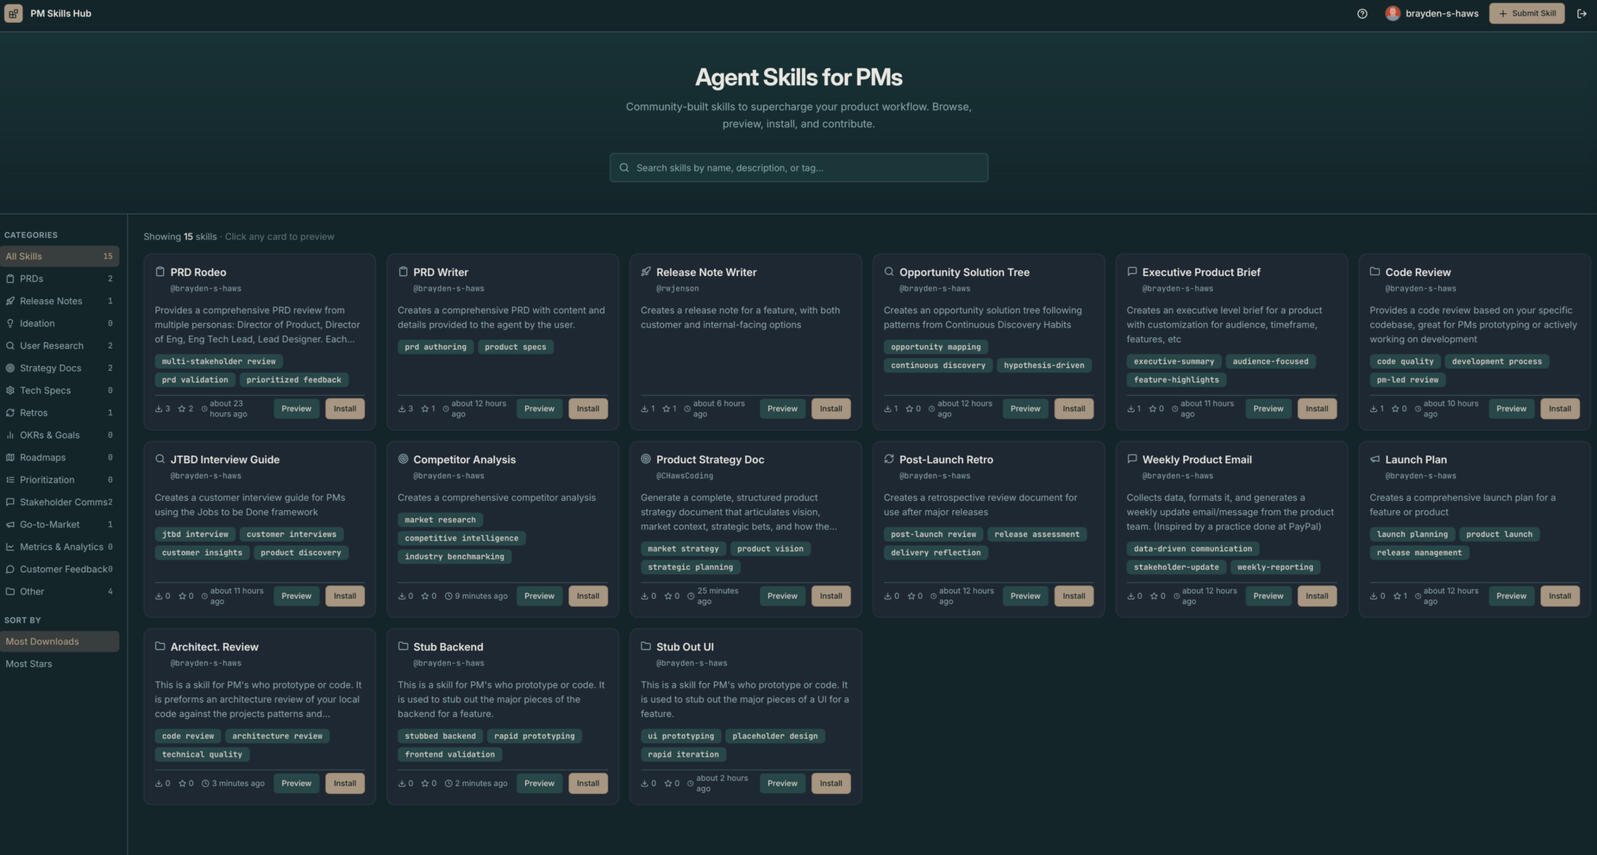Click the star icon on Launch Plan card

tap(1398, 596)
